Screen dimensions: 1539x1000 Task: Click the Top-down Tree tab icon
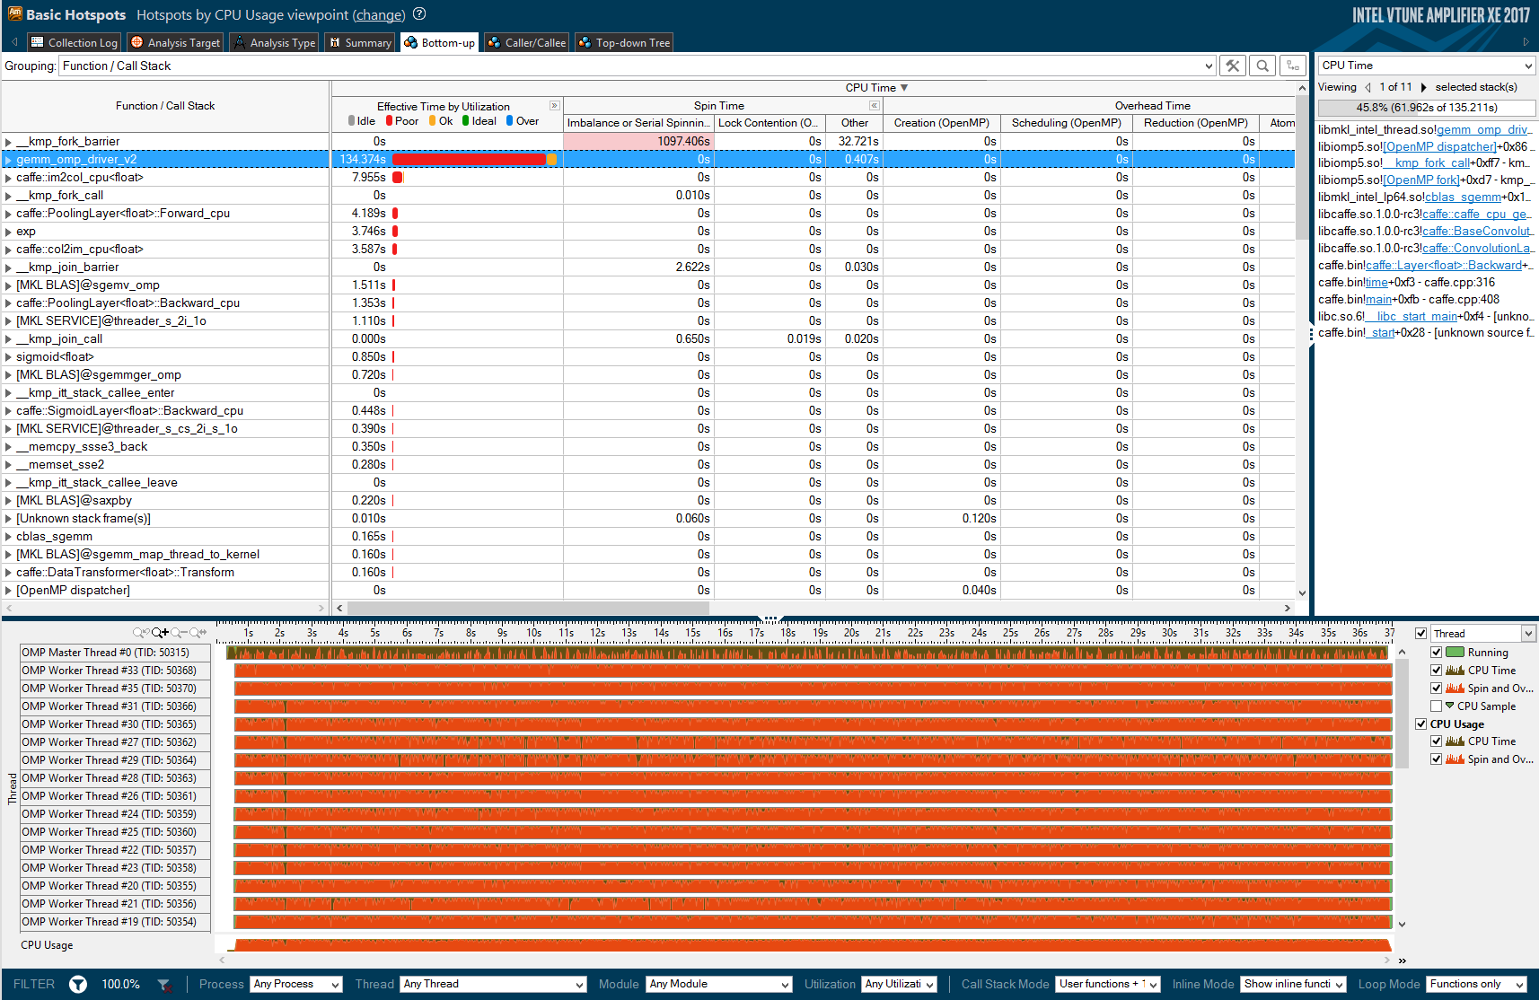(585, 42)
